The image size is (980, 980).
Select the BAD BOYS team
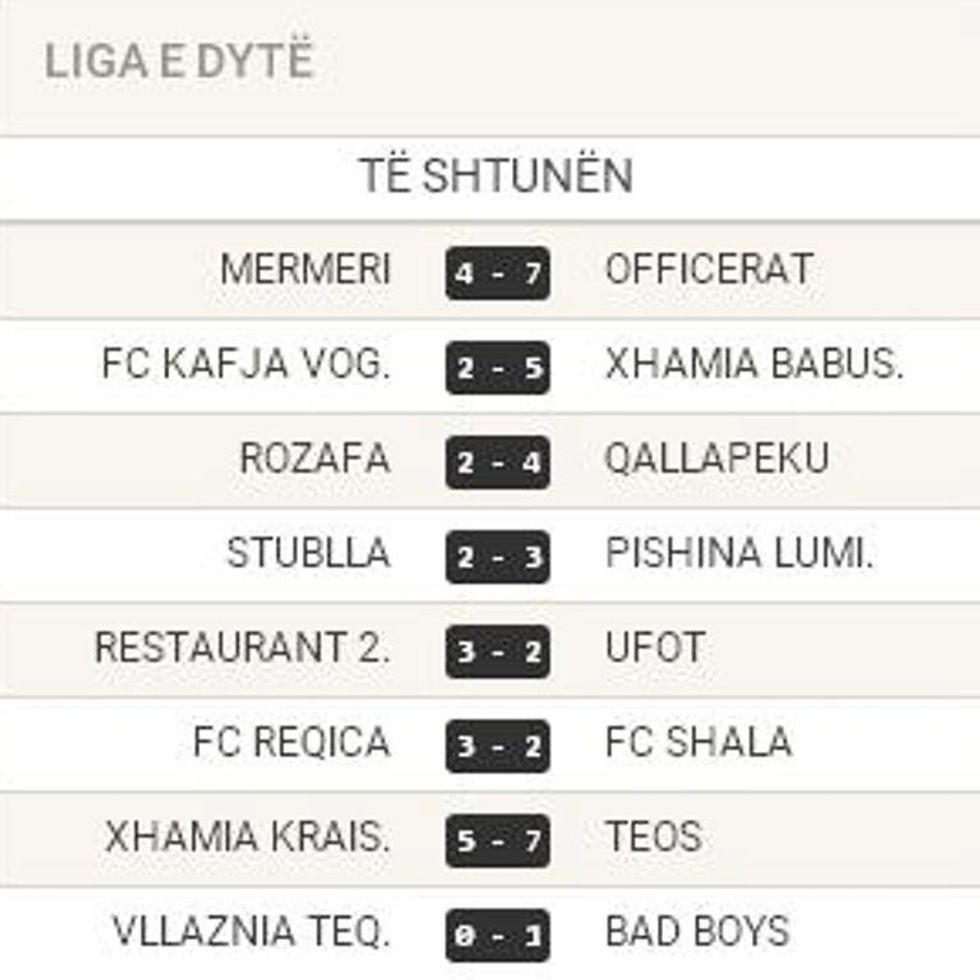point(698,931)
